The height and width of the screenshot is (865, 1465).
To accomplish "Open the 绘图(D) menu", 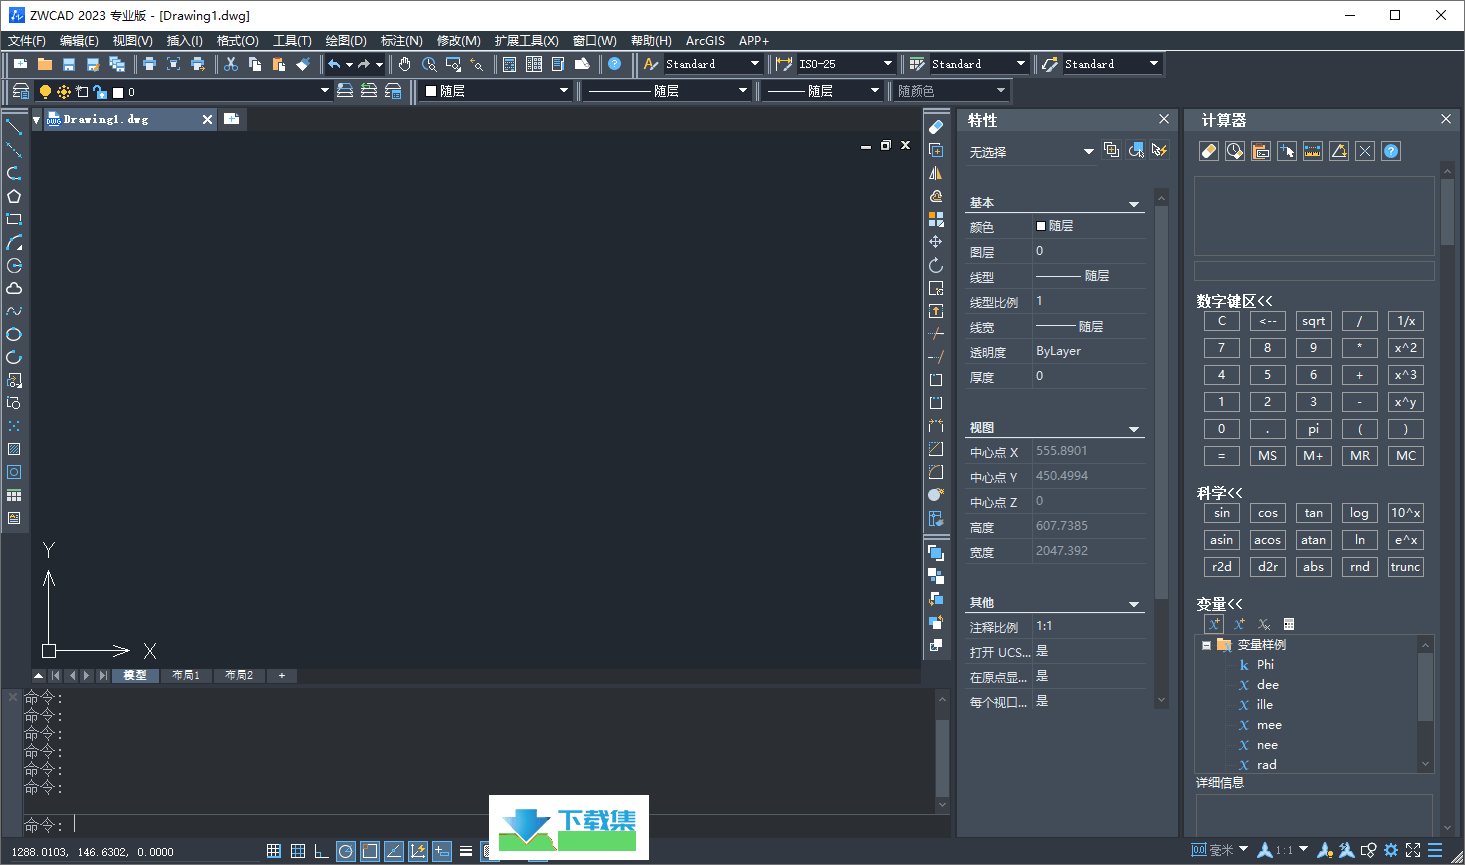I will (346, 41).
